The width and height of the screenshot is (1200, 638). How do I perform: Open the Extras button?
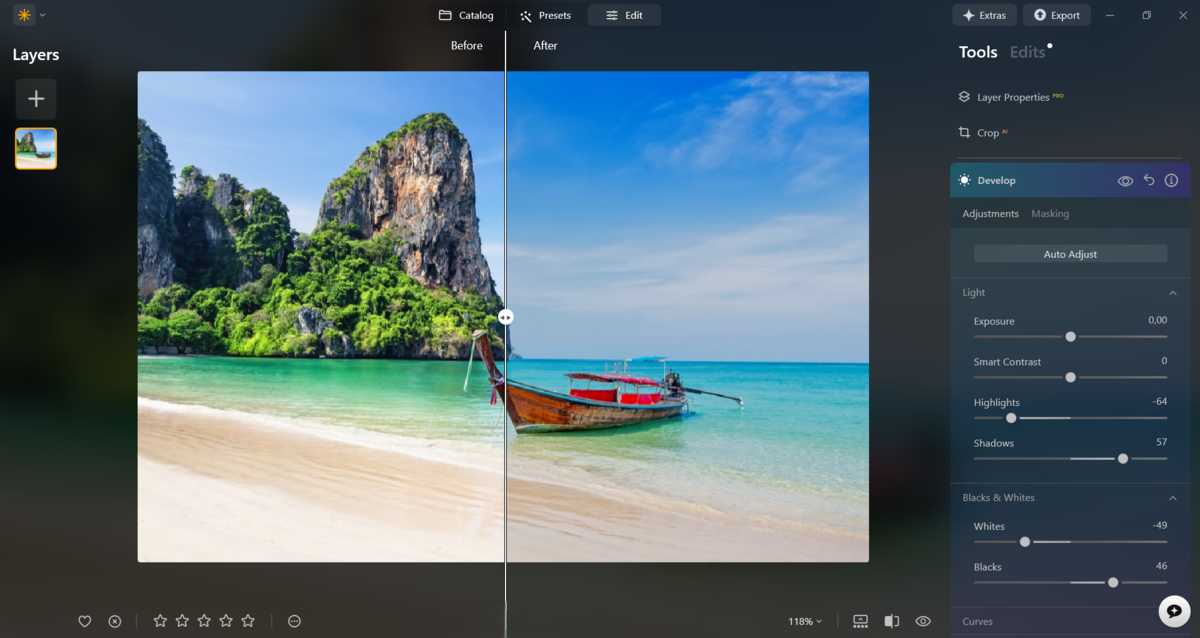(984, 15)
